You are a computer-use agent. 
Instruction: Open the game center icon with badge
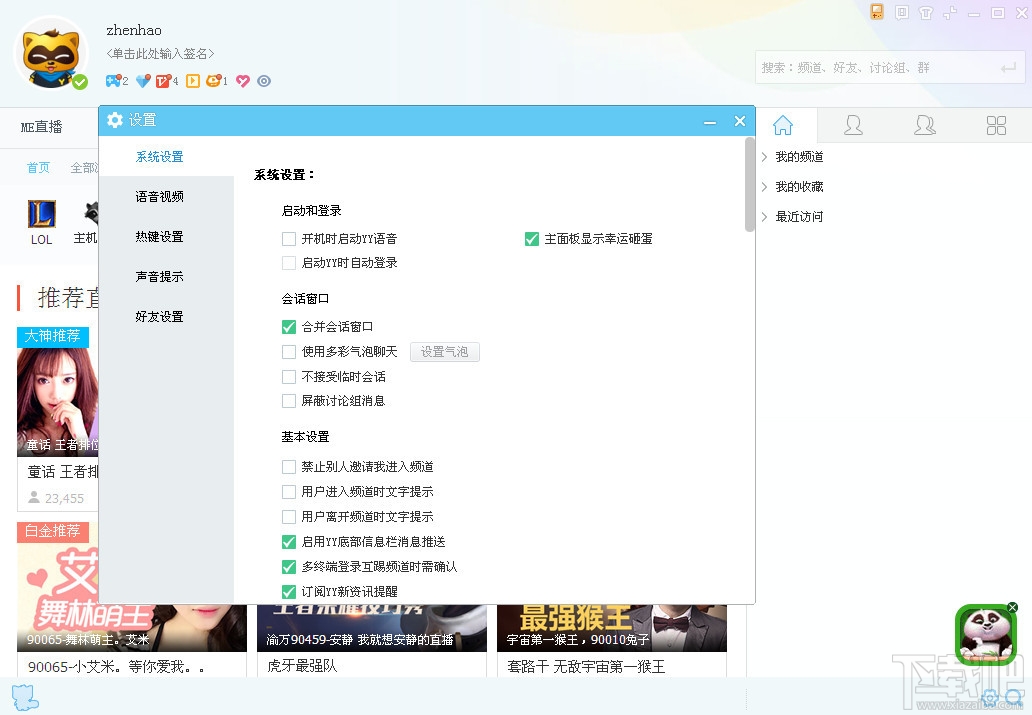113,80
